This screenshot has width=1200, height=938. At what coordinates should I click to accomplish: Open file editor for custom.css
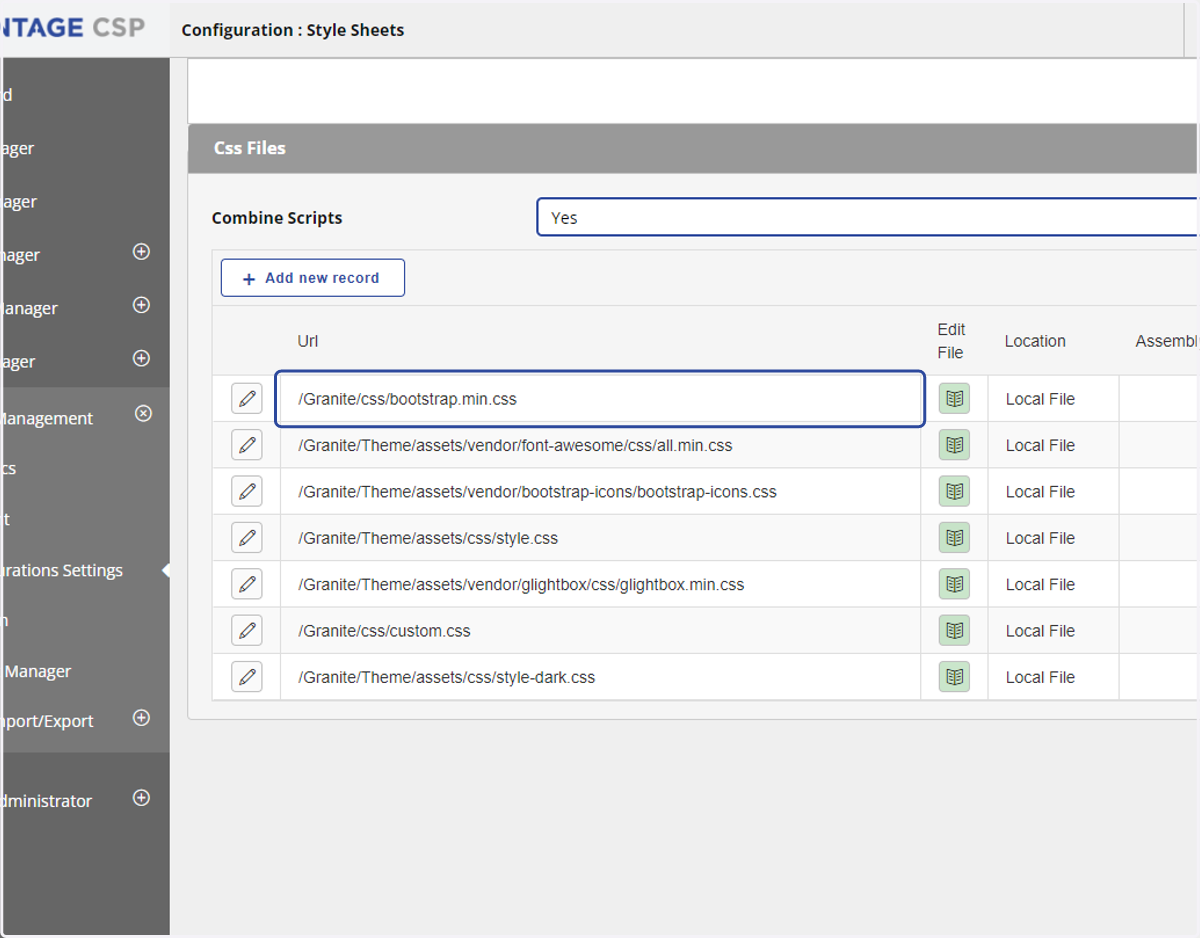[x=954, y=630]
